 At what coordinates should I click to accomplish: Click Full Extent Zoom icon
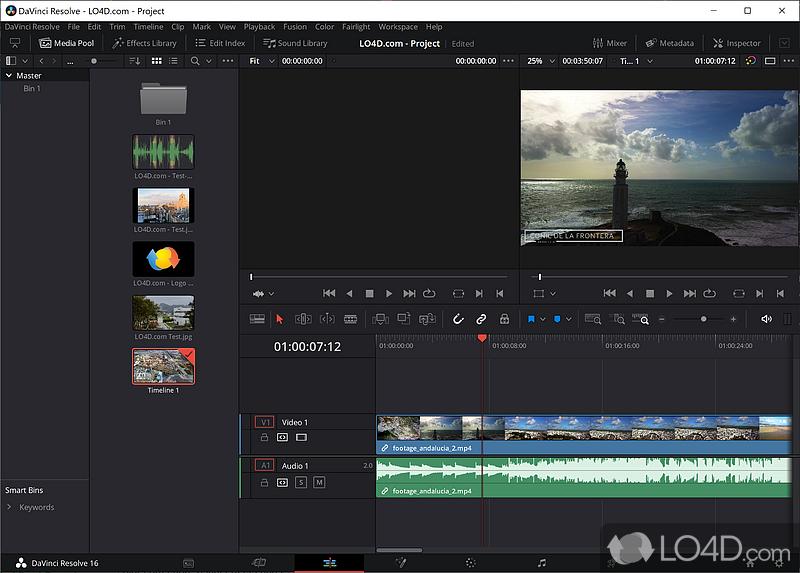tap(593, 319)
